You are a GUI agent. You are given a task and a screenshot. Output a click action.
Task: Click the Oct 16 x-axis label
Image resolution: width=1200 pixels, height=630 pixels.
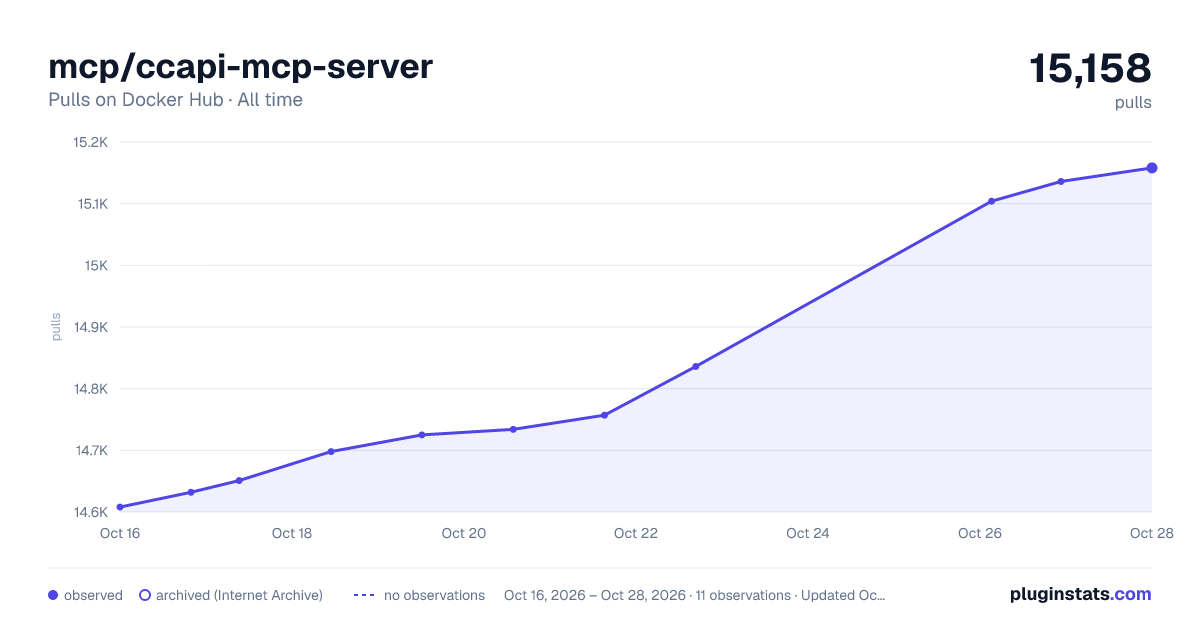pos(120,533)
